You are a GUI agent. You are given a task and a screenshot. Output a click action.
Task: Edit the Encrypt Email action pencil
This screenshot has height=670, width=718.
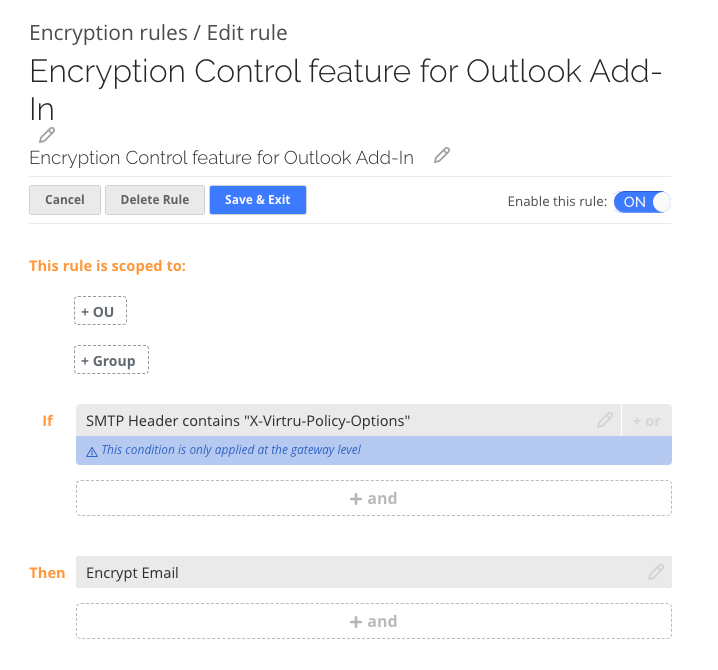click(656, 572)
